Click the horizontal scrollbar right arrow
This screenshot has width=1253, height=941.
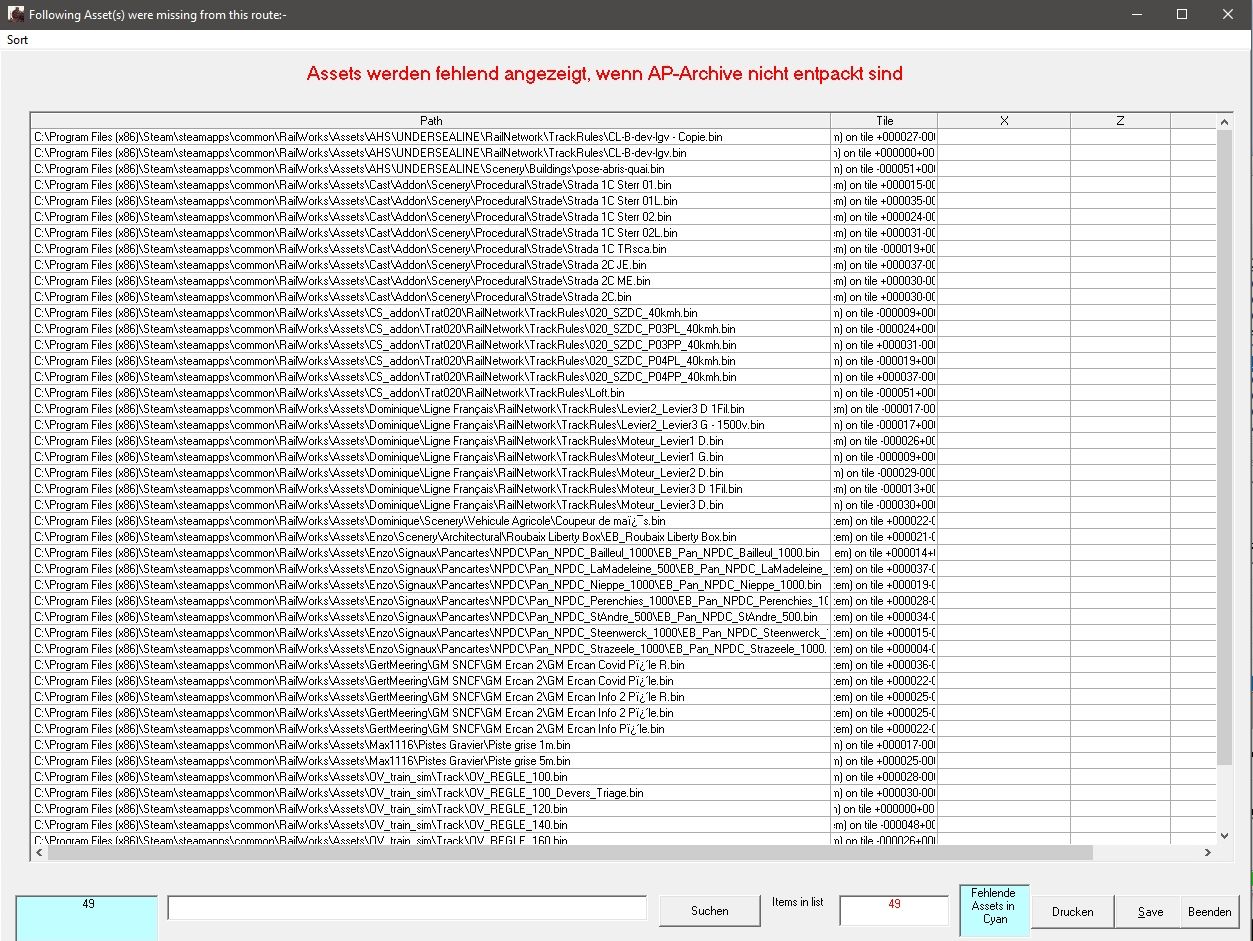click(x=1207, y=853)
